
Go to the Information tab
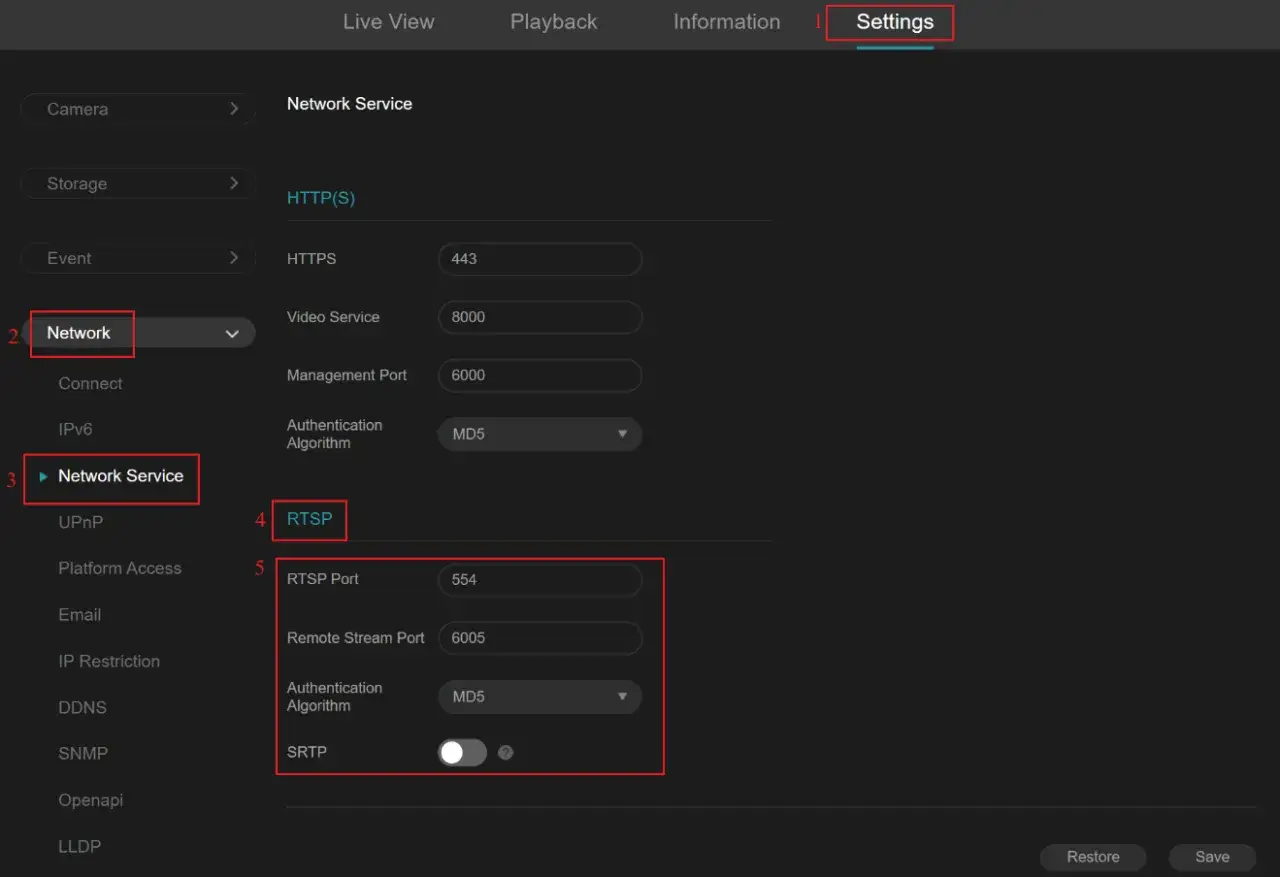(726, 22)
